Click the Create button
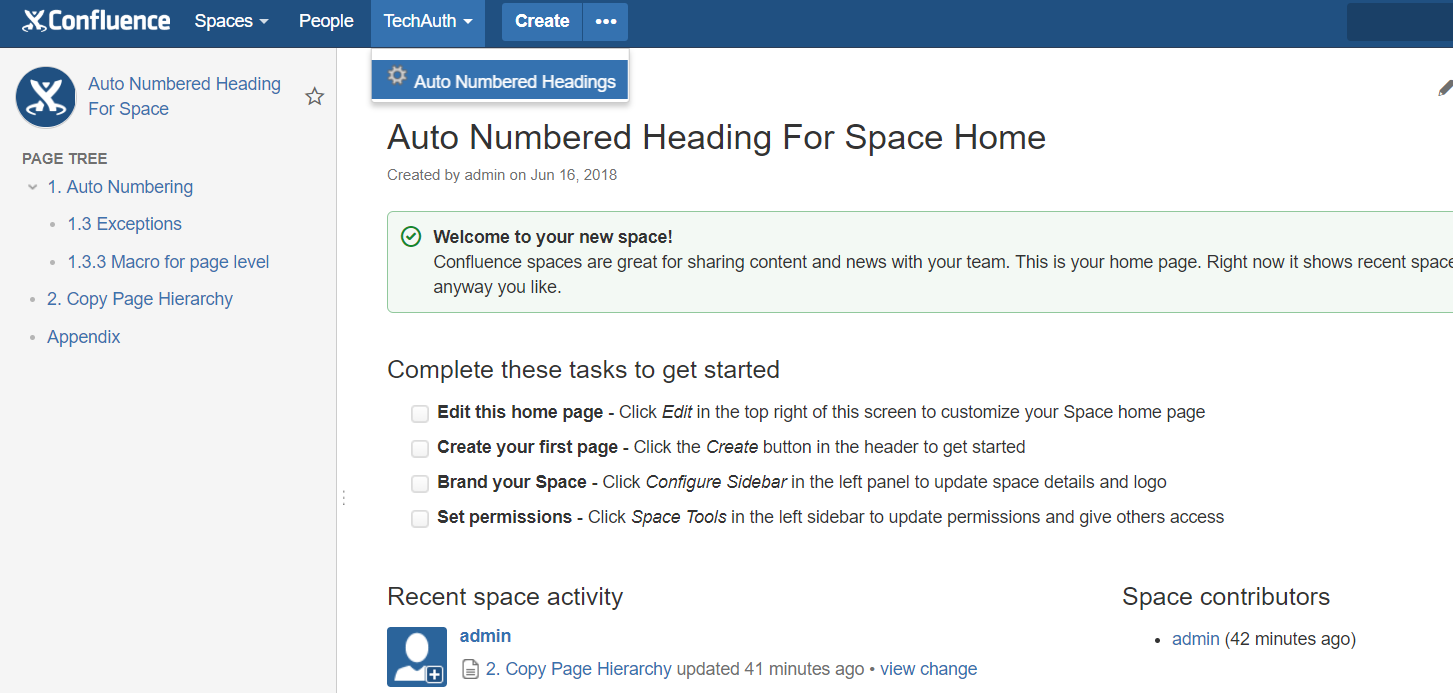This screenshot has width=1453, height=693. 542,21
